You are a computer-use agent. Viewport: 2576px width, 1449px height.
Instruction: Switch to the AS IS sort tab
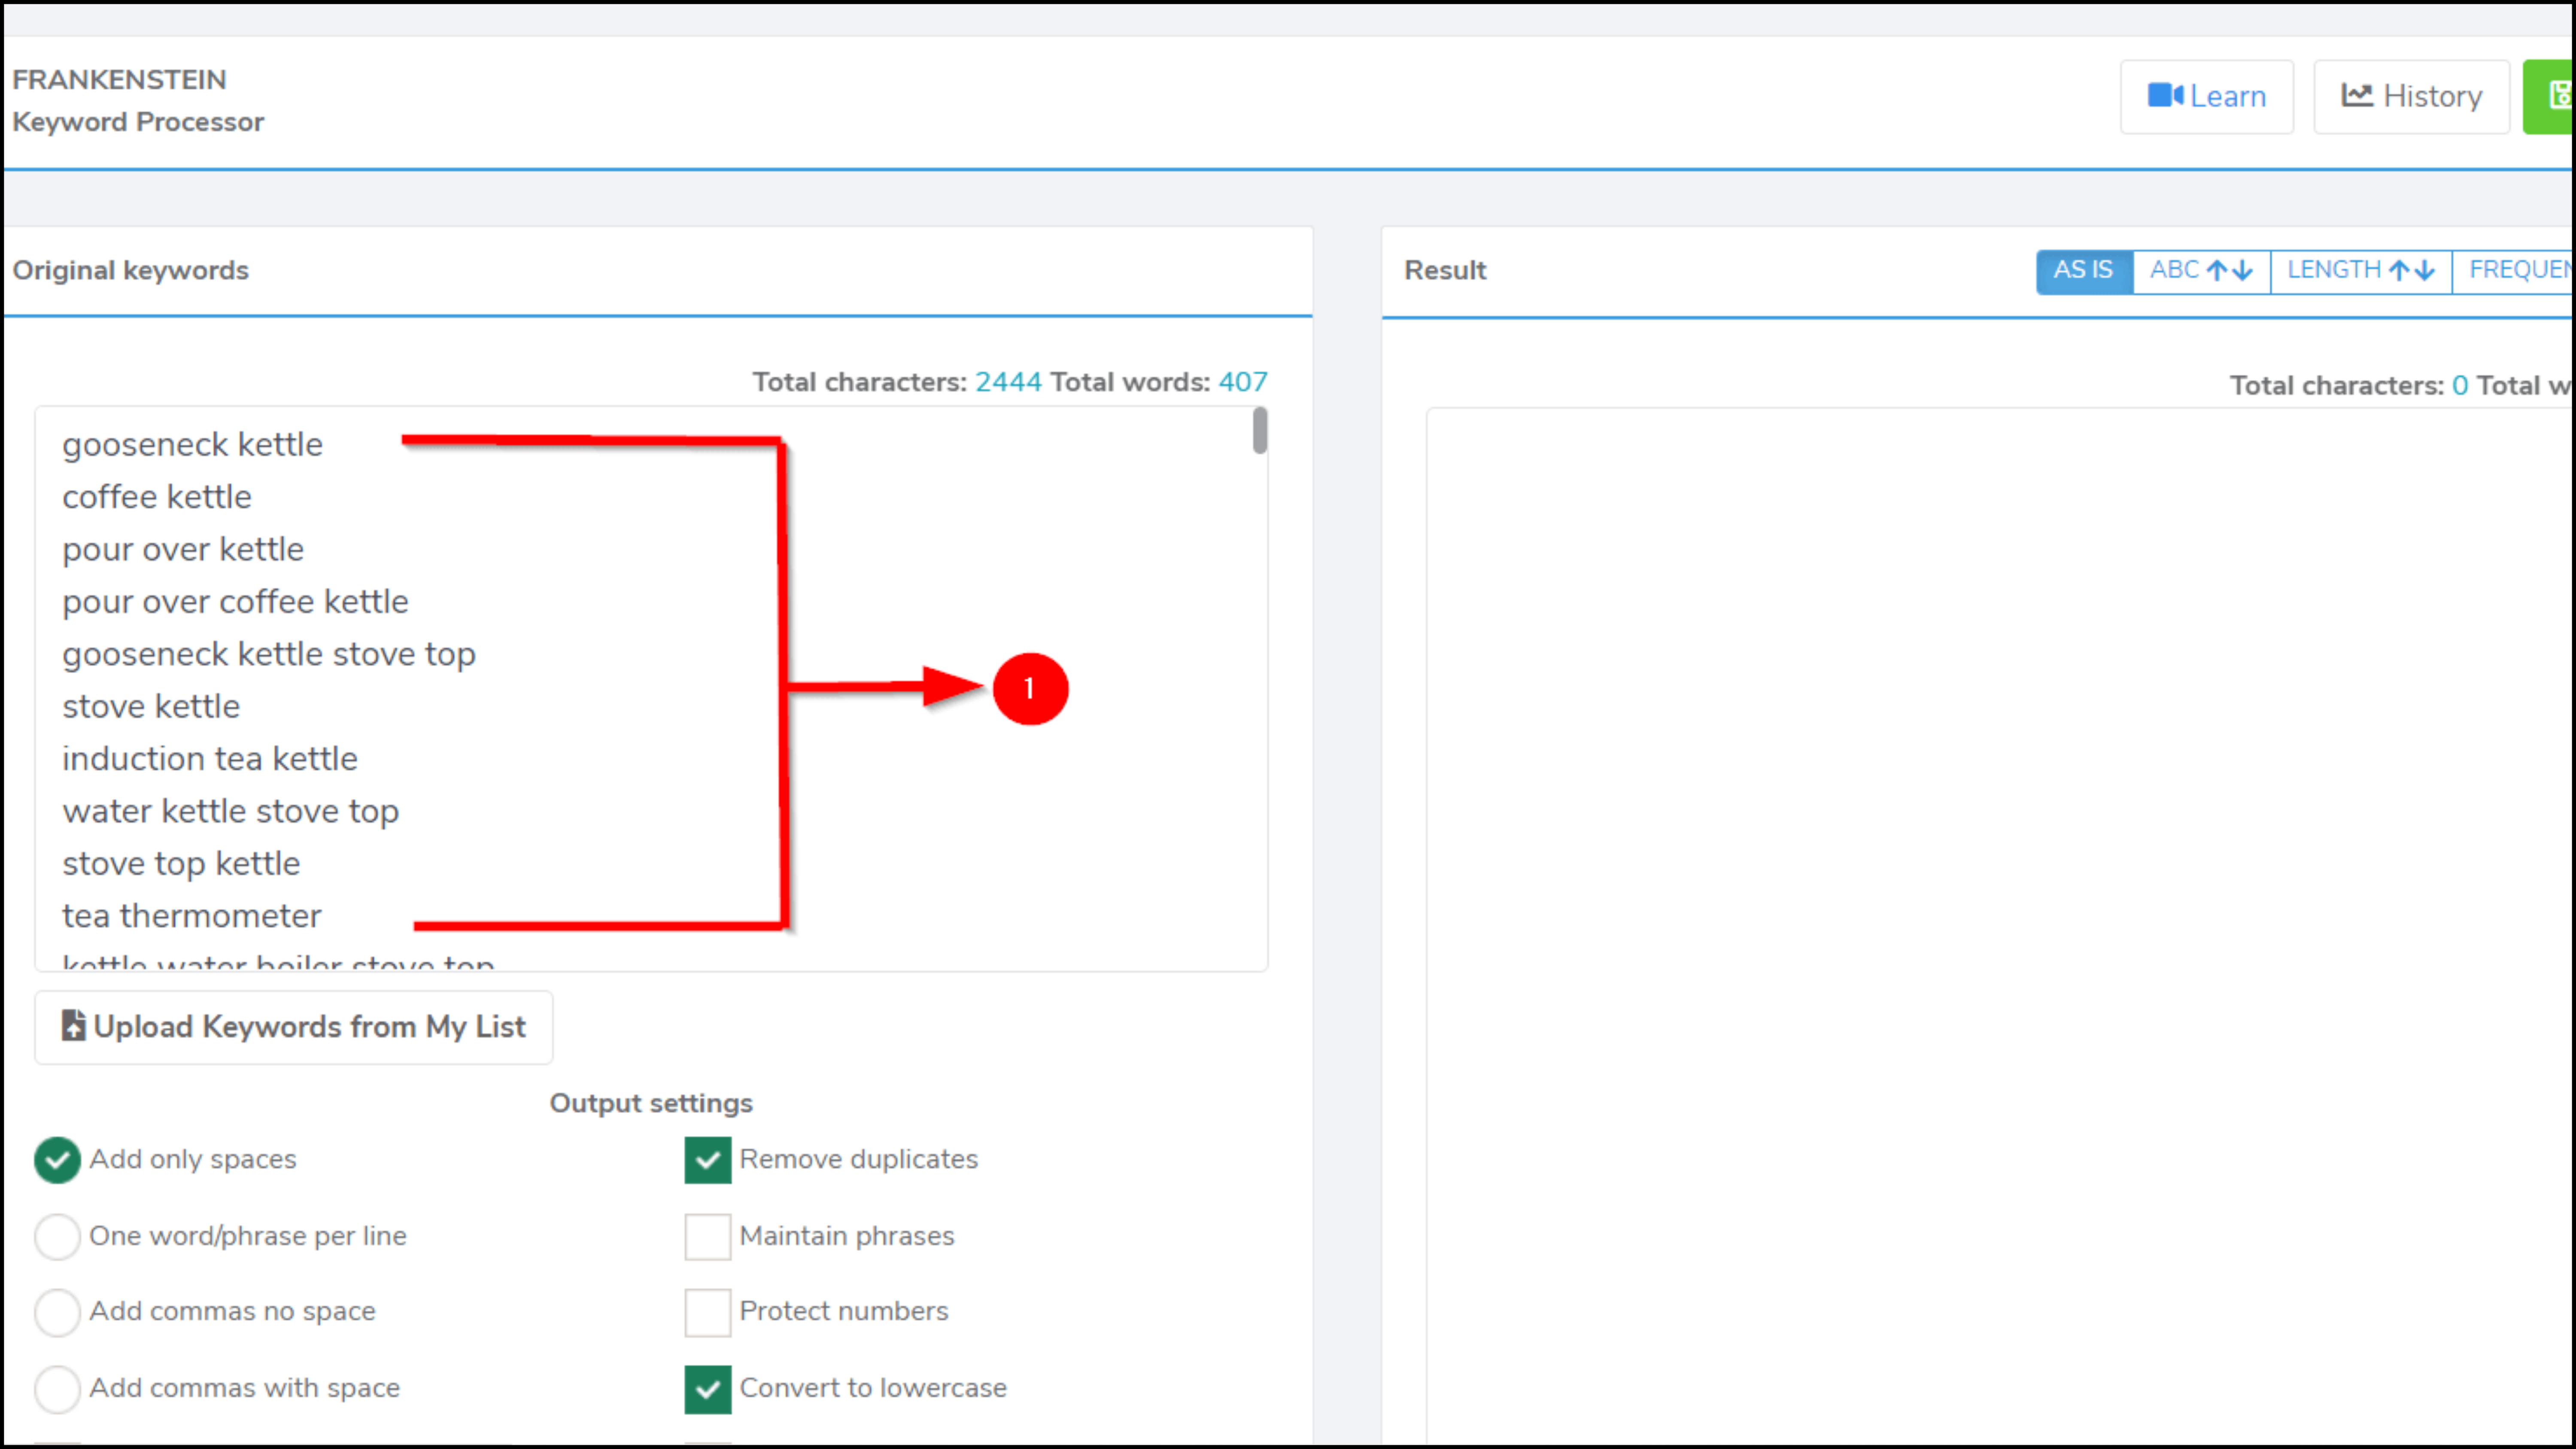2083,270
